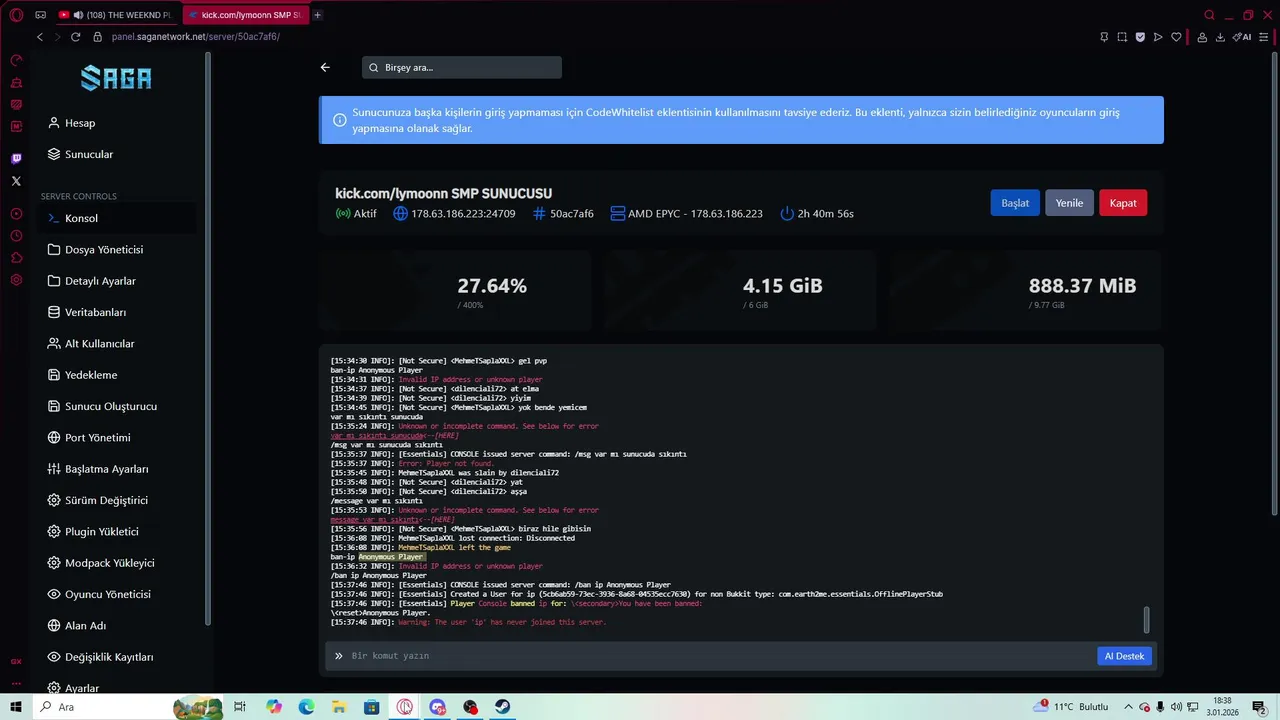This screenshot has height=720, width=1280.
Task: Click the 27.64% CPU usage card
Action: [455, 291]
